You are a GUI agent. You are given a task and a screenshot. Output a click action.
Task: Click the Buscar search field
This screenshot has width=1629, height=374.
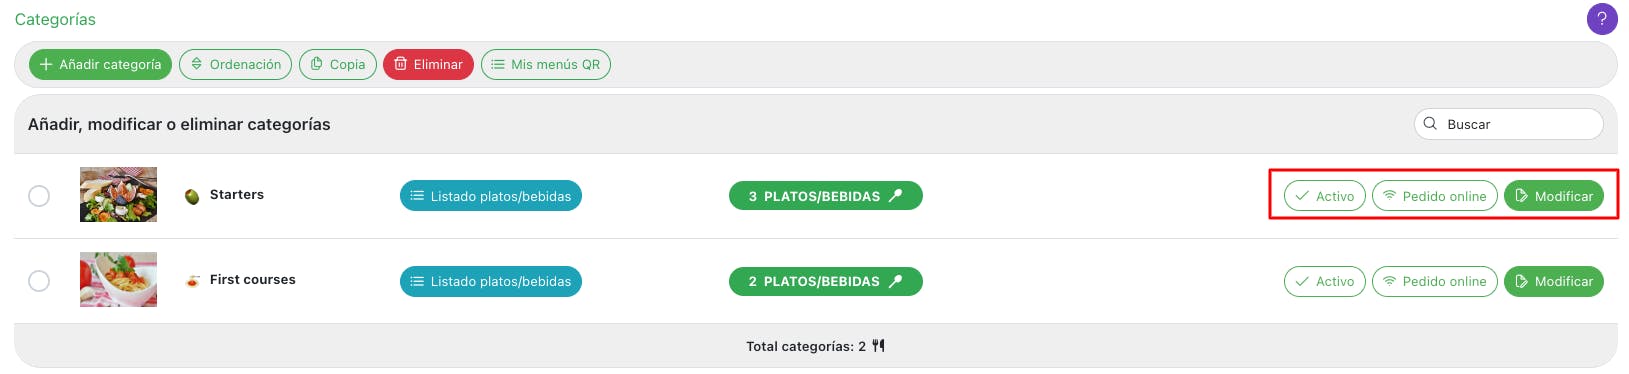click(1509, 124)
